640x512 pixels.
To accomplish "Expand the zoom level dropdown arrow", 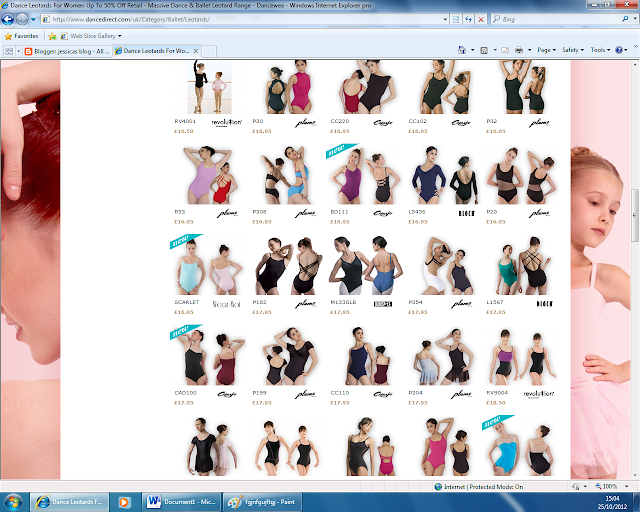I will (627, 487).
